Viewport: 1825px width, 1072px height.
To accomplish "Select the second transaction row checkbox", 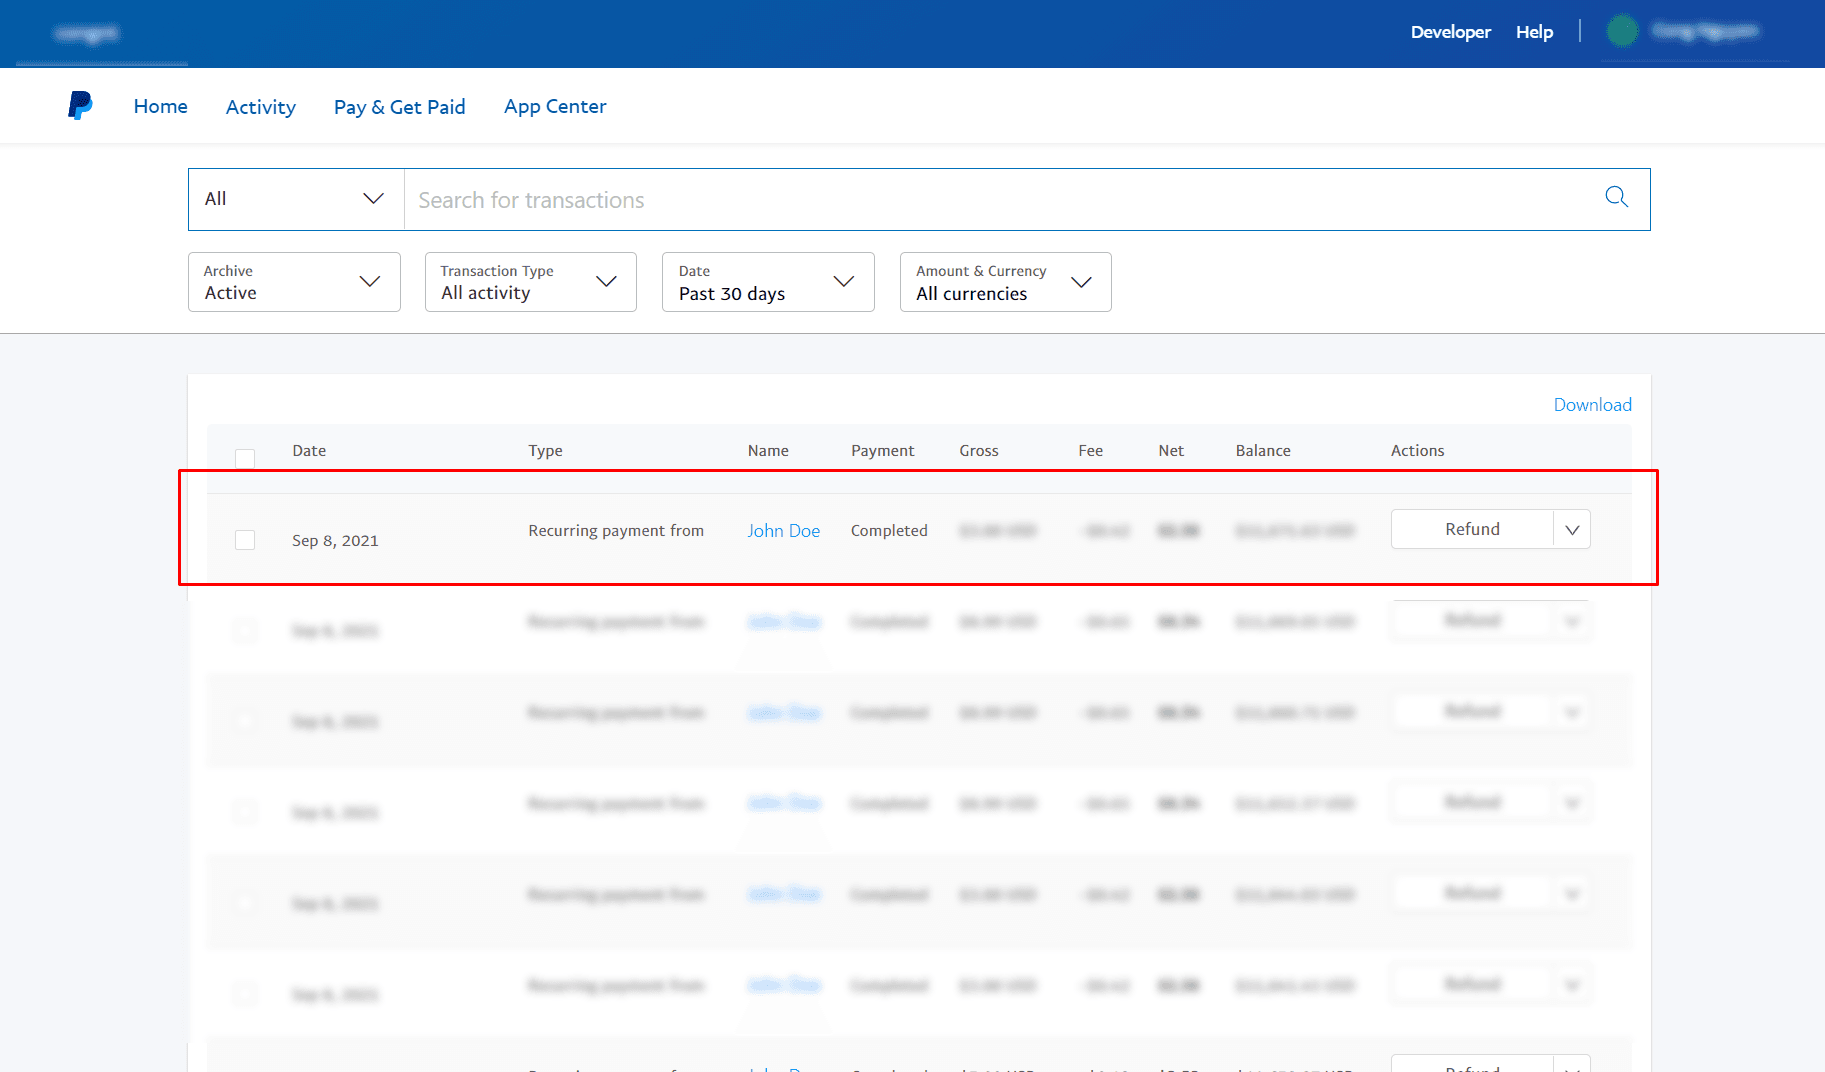I will [245, 631].
